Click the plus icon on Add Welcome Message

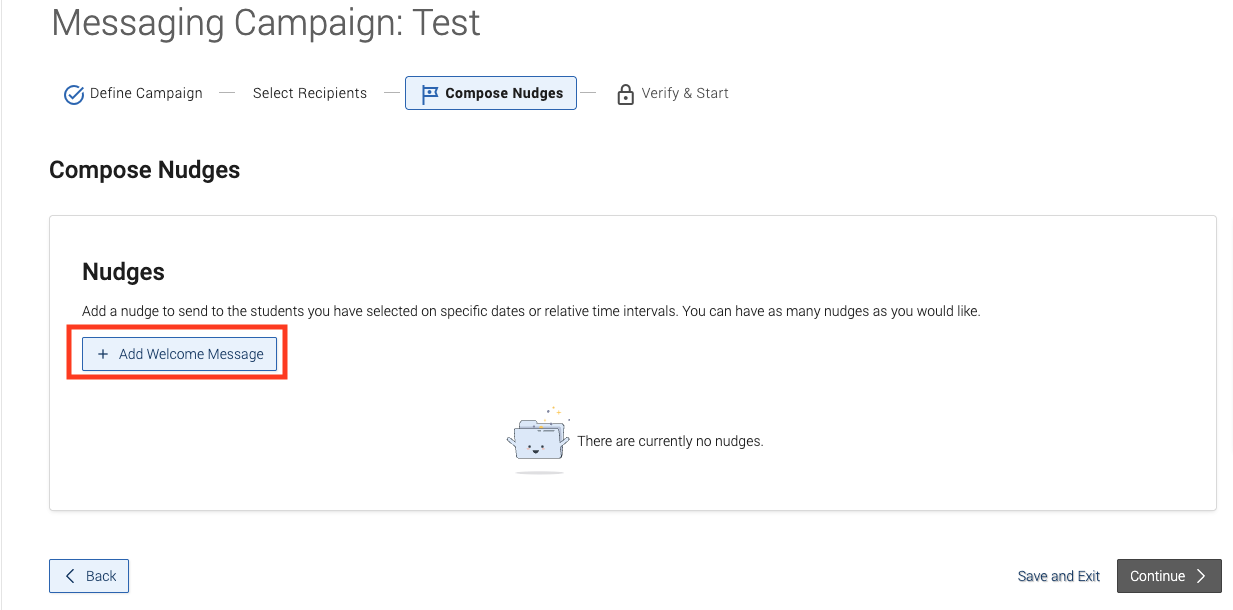[103, 354]
